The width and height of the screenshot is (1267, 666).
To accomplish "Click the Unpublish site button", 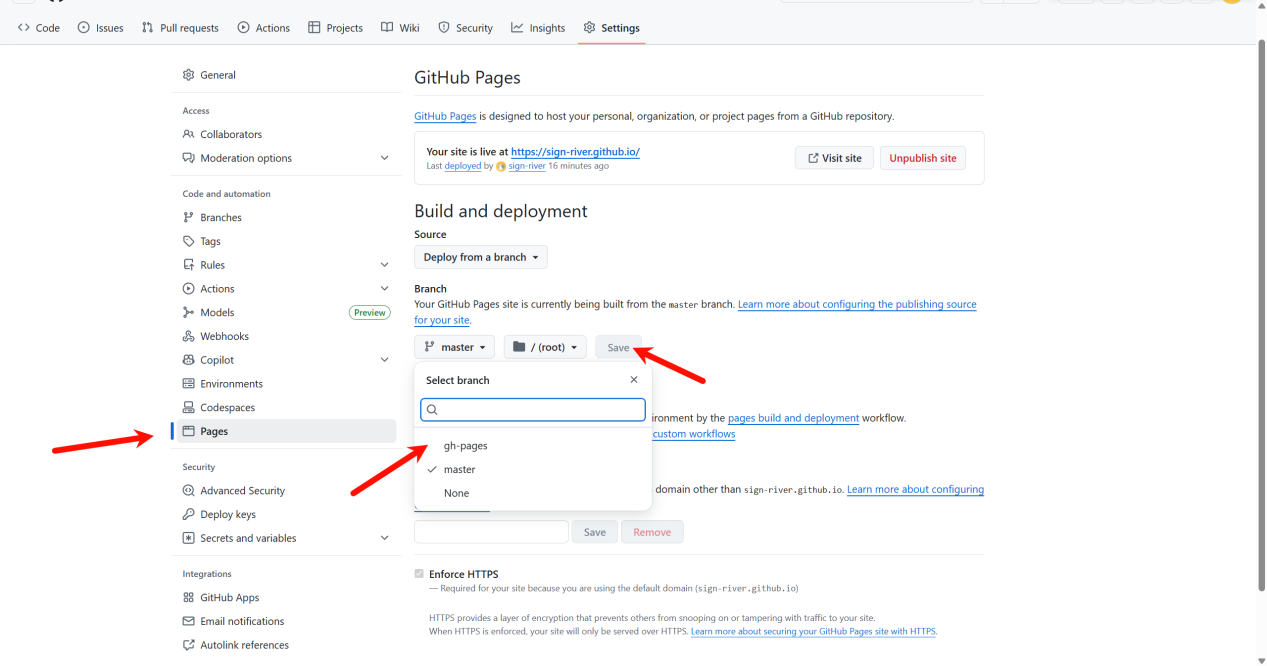I will click(x=923, y=158).
